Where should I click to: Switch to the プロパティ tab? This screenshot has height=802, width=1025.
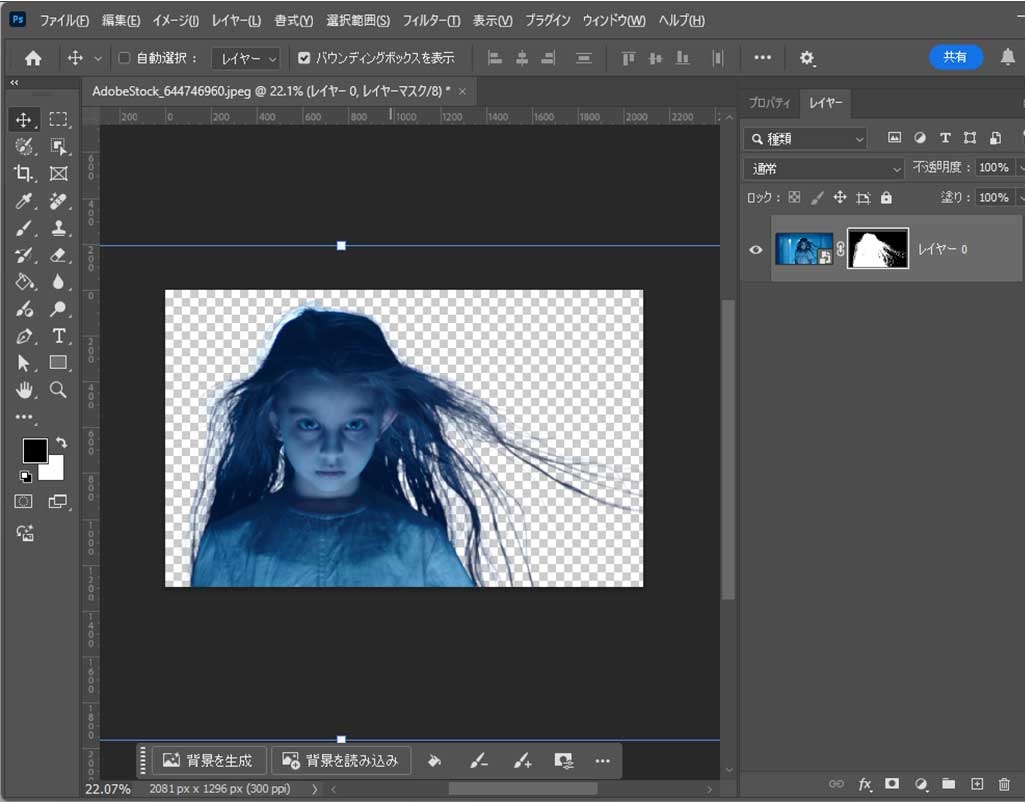[769, 103]
